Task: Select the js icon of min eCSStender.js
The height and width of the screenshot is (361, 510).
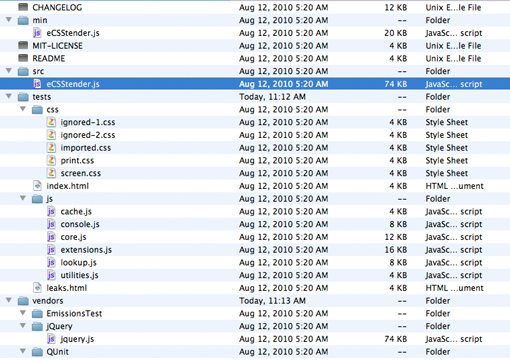Action: pos(37,33)
